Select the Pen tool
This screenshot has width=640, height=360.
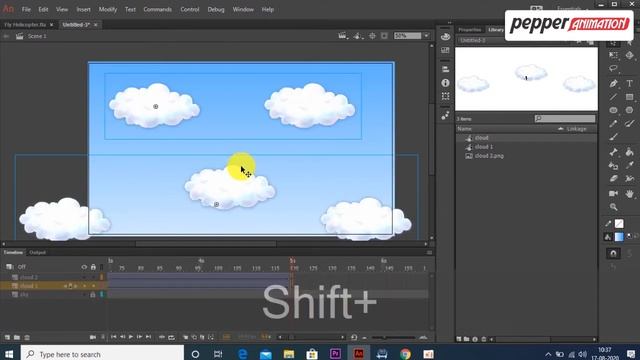coord(613,83)
